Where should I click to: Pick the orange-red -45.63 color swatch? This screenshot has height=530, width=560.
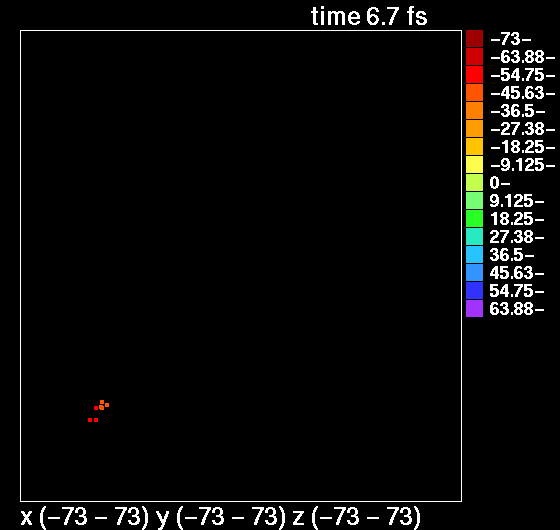[x=474, y=92]
